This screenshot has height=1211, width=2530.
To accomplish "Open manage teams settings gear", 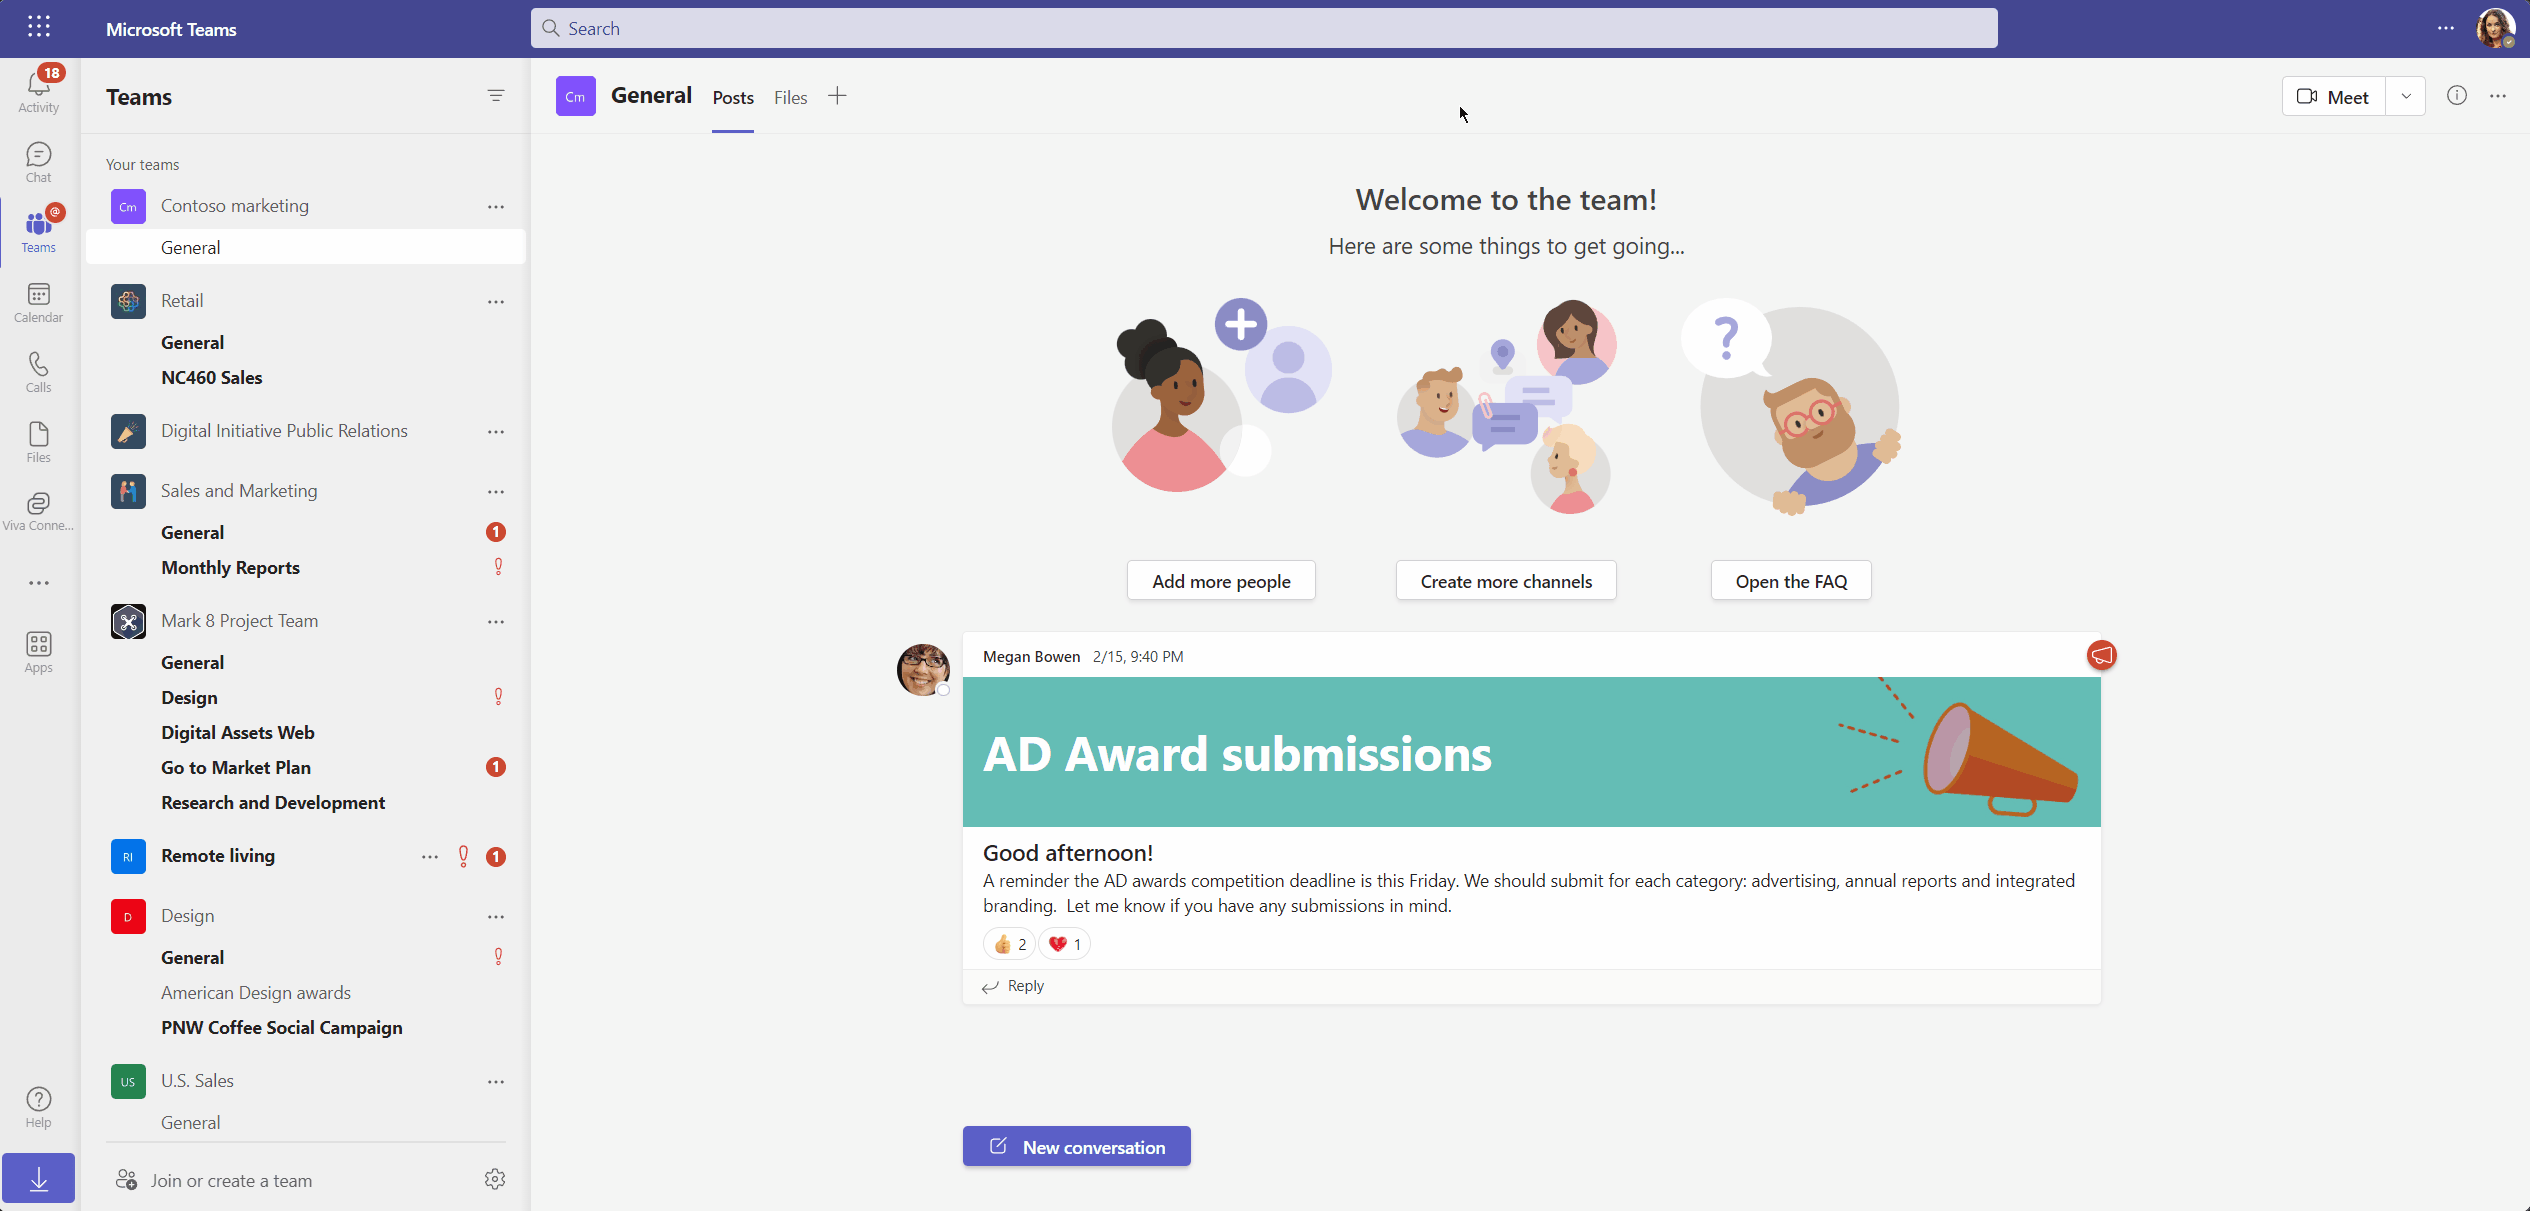I will (x=494, y=1180).
